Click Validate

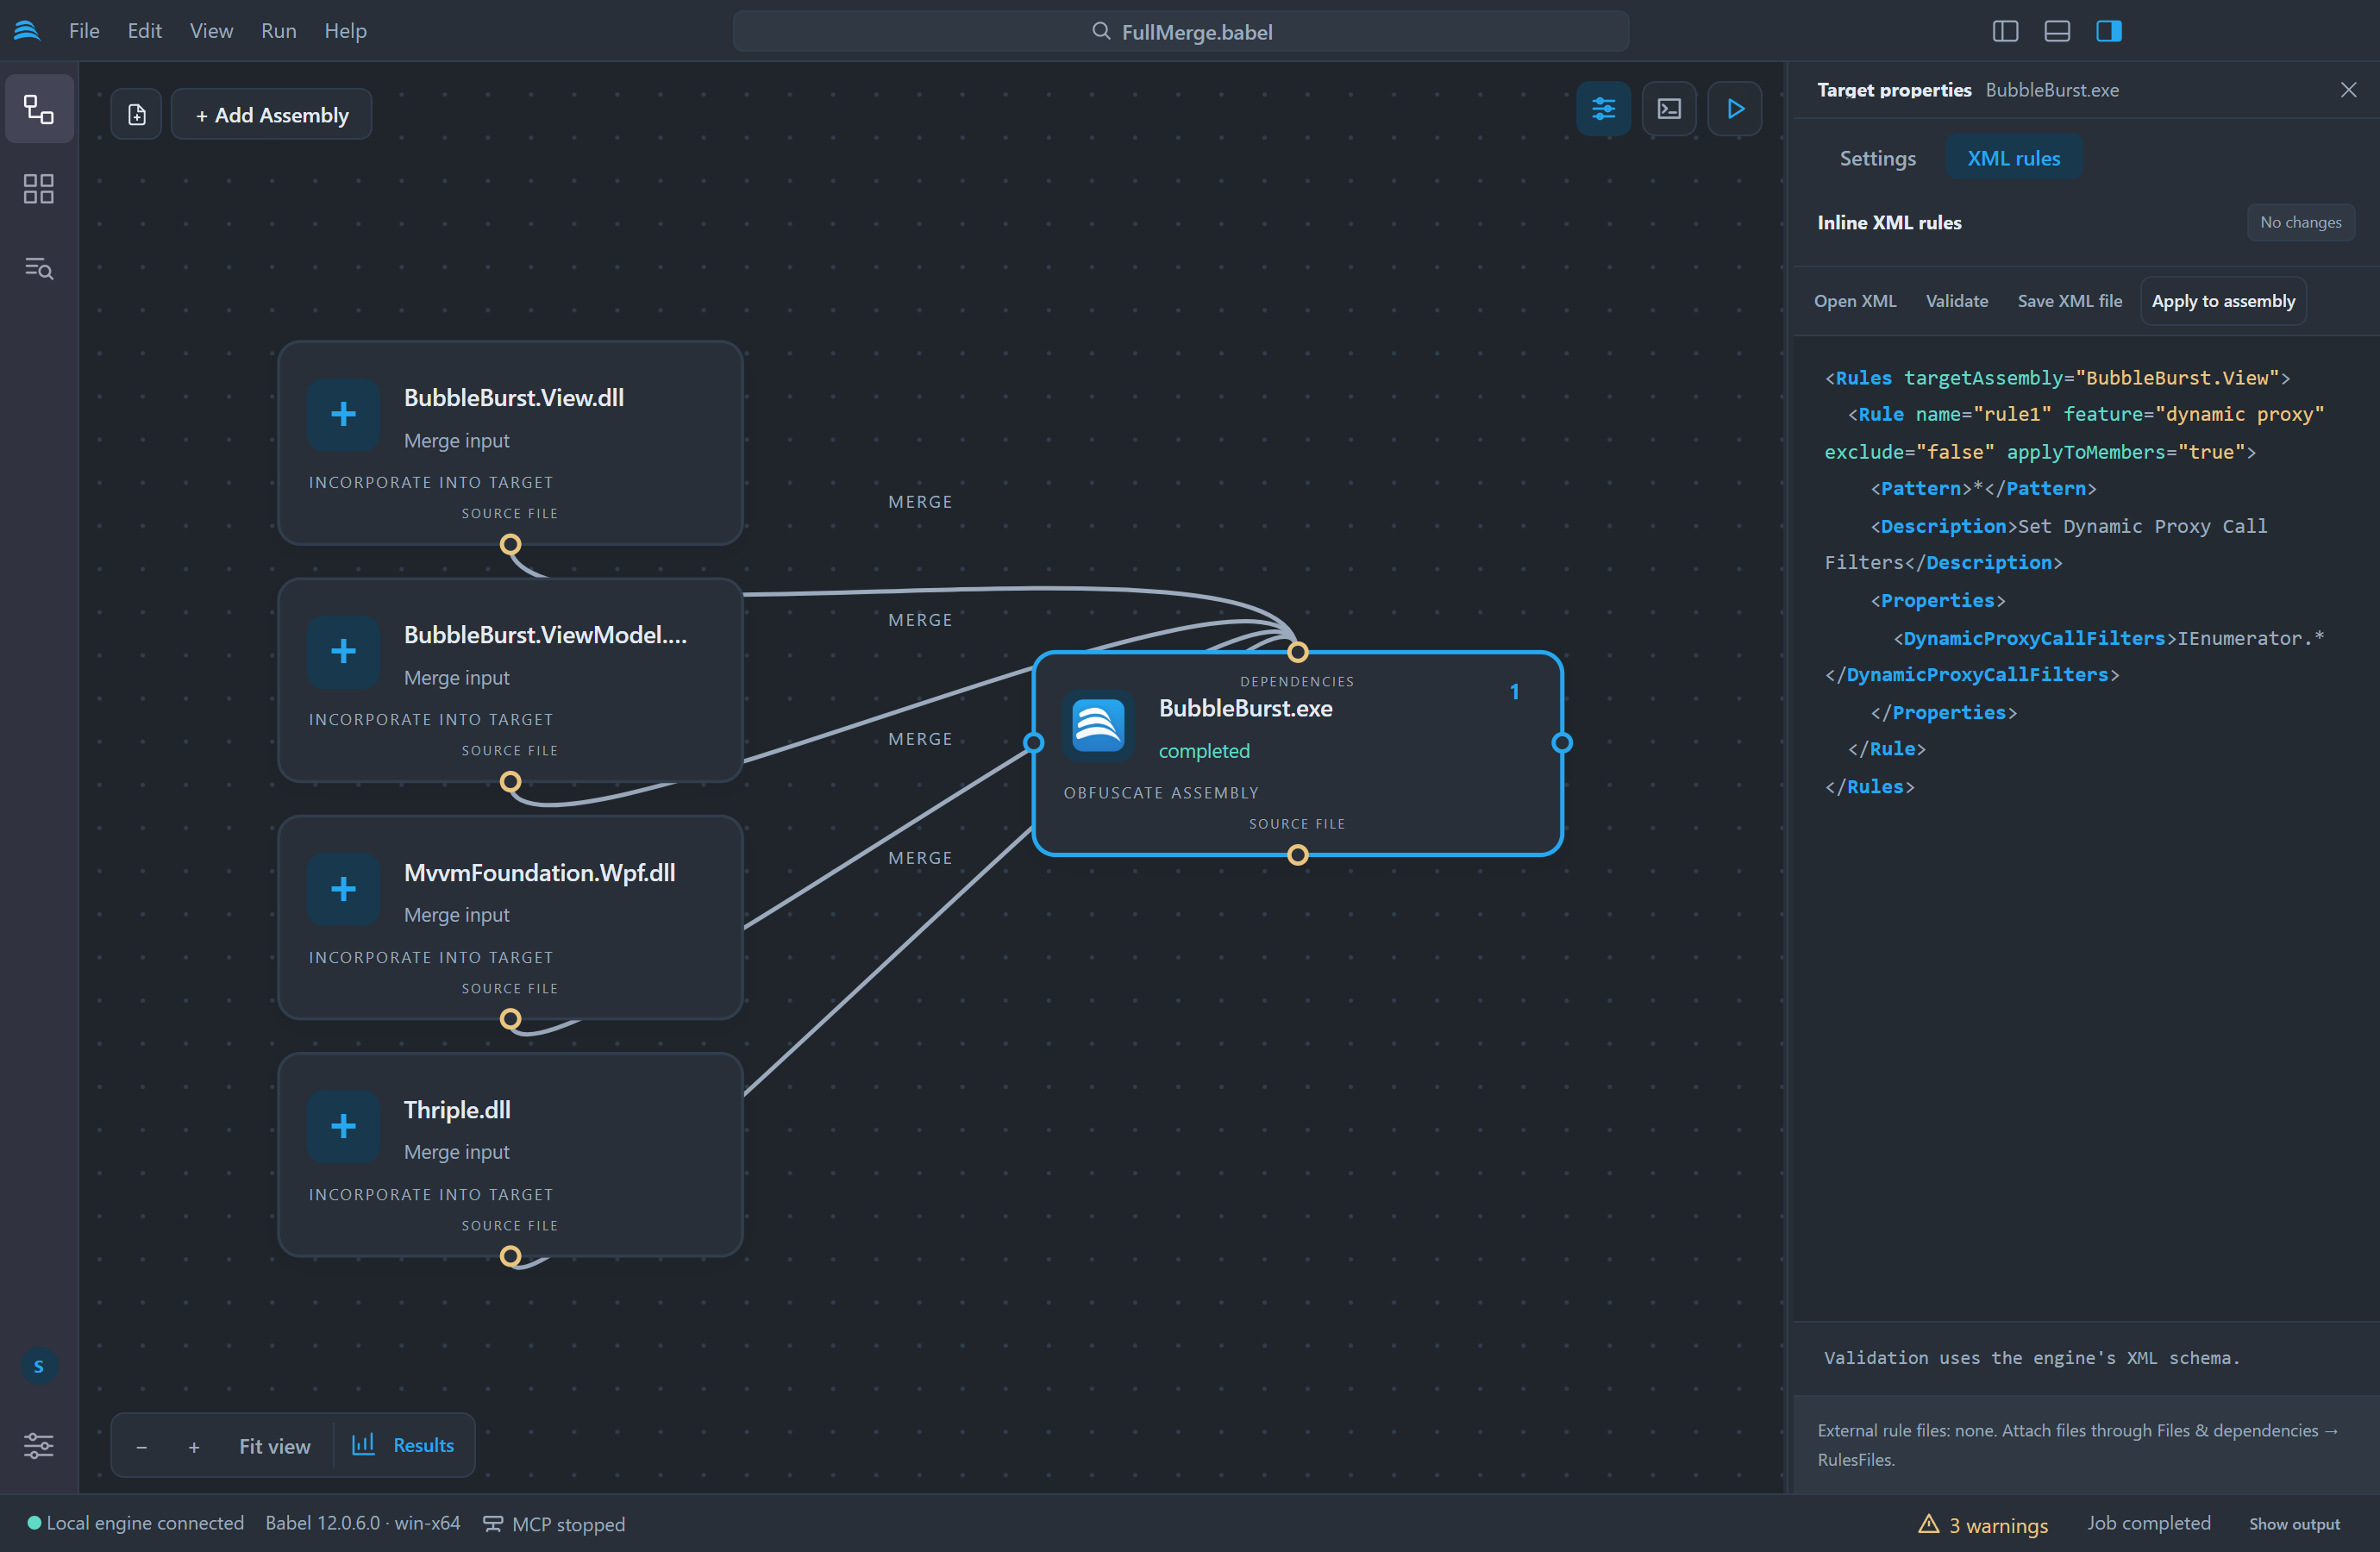pos(1957,301)
